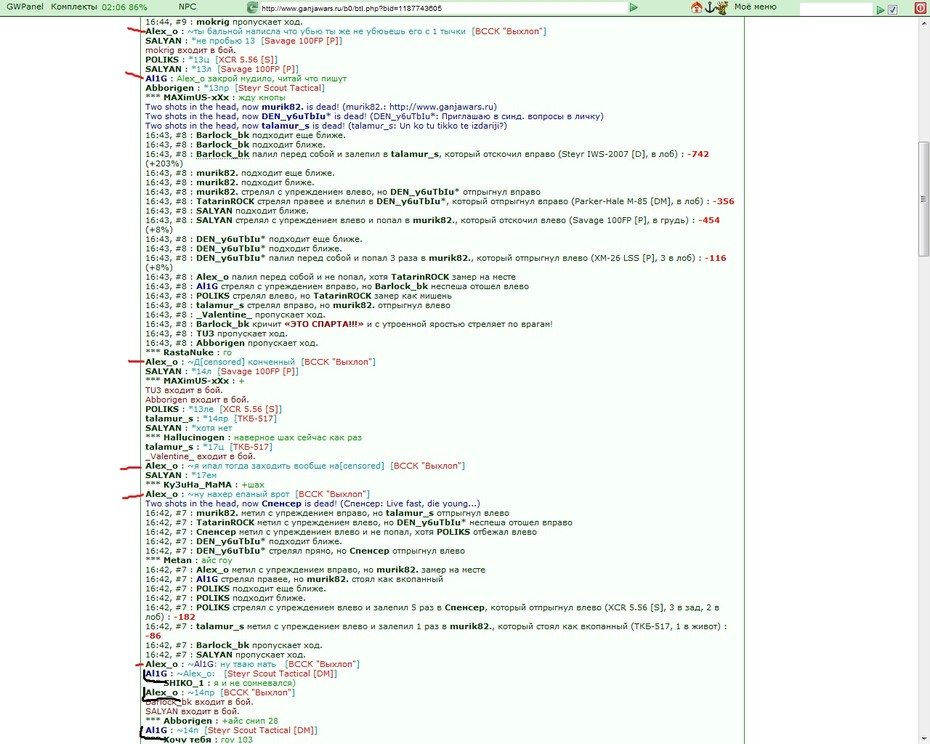The image size is (930, 744).
Task: Click the «ЭТО СПАРТА!!!» red text
Action: click(324, 324)
